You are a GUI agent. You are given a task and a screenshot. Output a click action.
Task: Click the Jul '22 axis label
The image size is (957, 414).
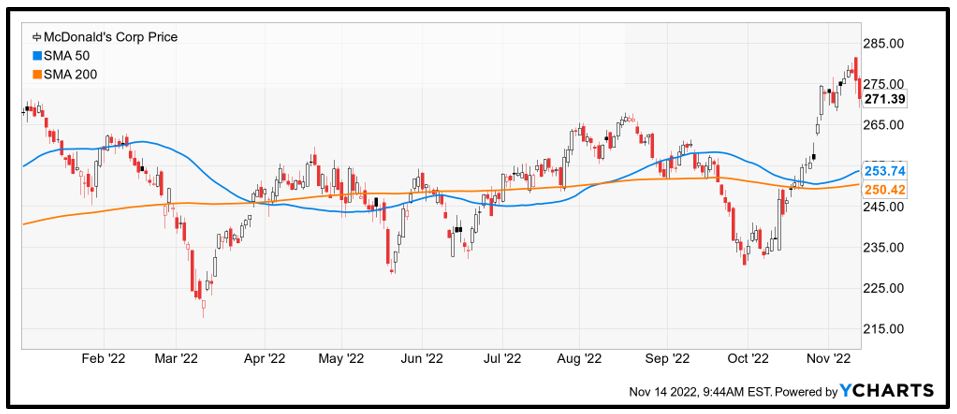(502, 358)
